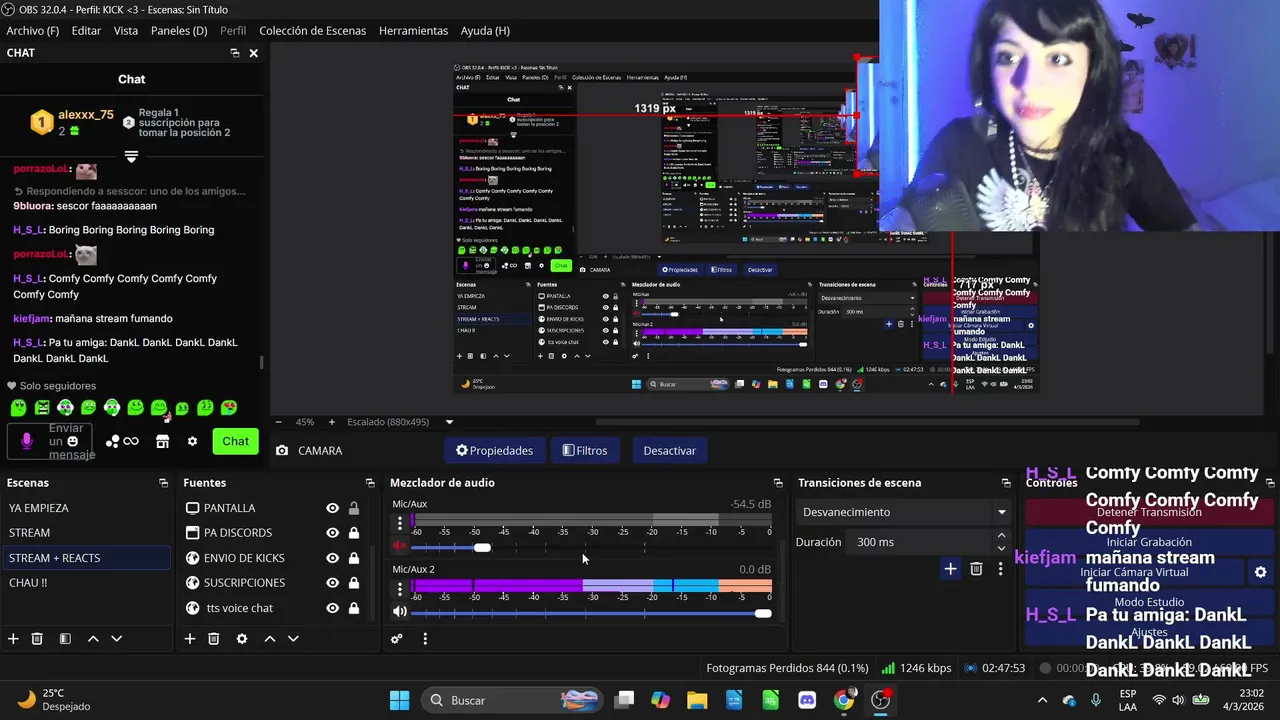Open Mic/Aux 2 channel options dots
This screenshot has height=720, width=1280.
click(400, 588)
